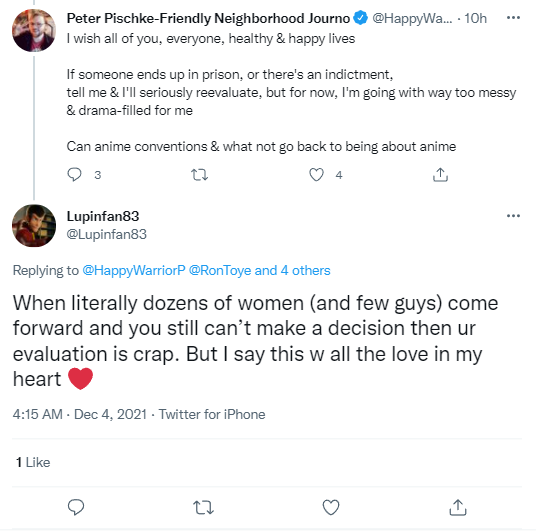Reply to Peter Pischke's tweet
536x531 pixels.
74,175
